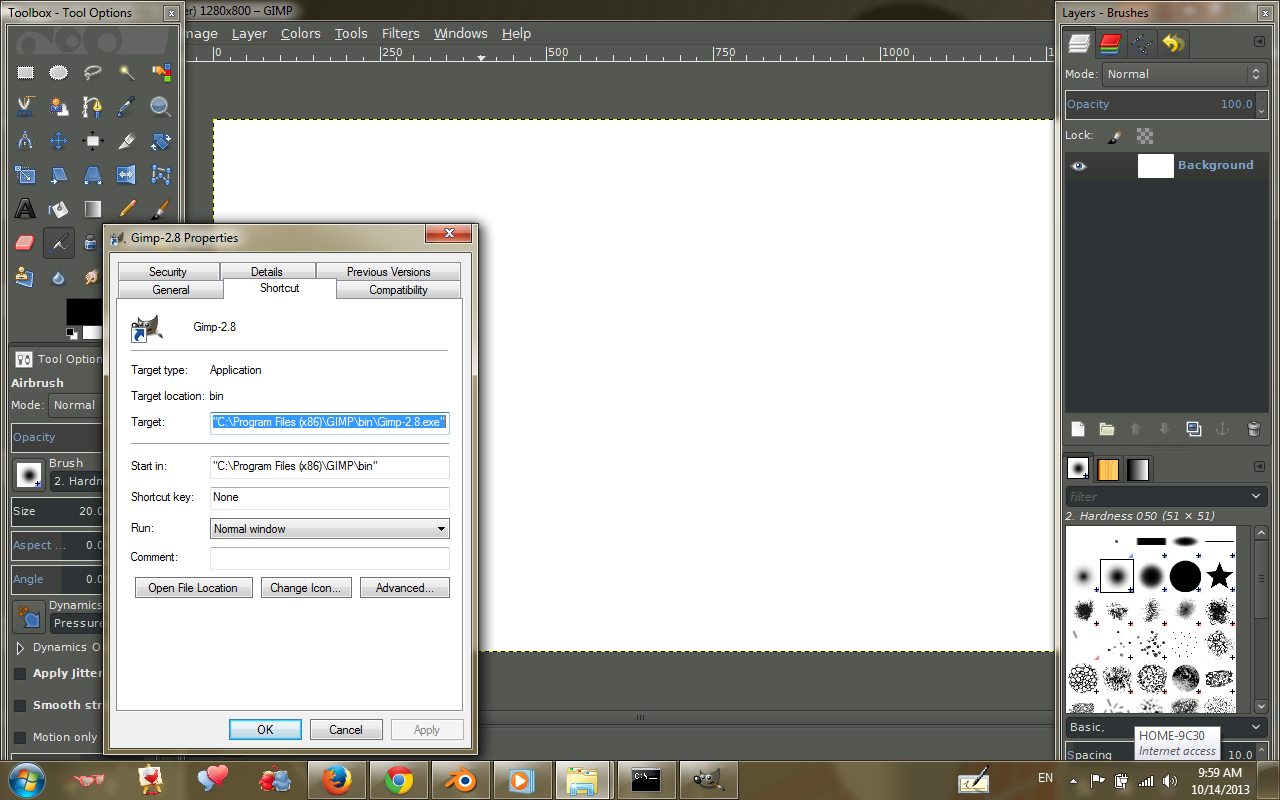The height and width of the screenshot is (800, 1280).
Task: Select the Fuzzy Select magic wand tool
Action: click(x=127, y=72)
